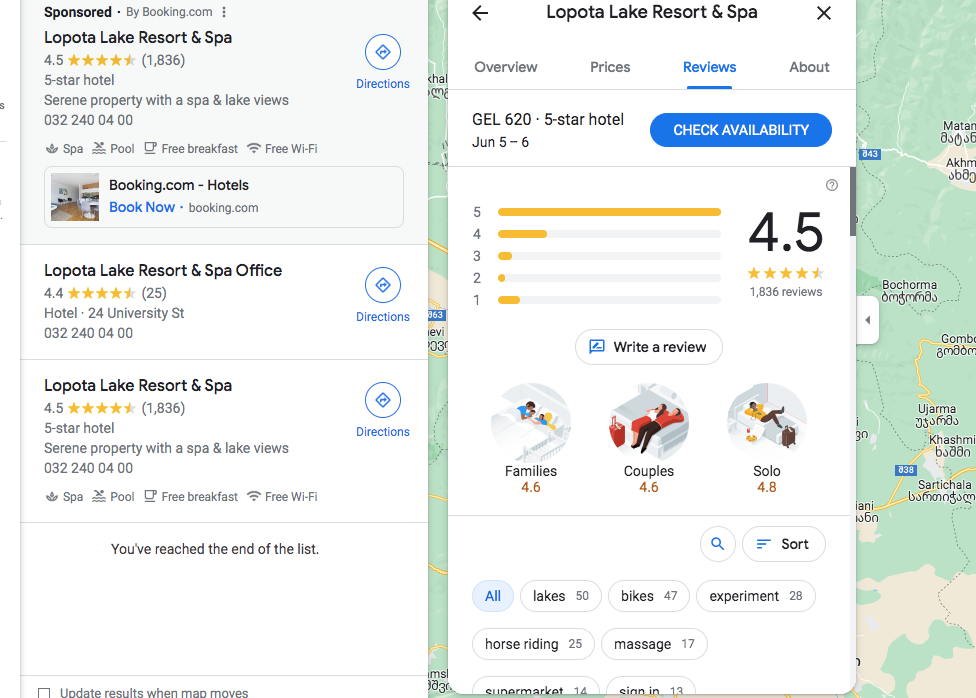The height and width of the screenshot is (698, 976).
Task: Click the search reviews magnifier icon
Action: 718,544
